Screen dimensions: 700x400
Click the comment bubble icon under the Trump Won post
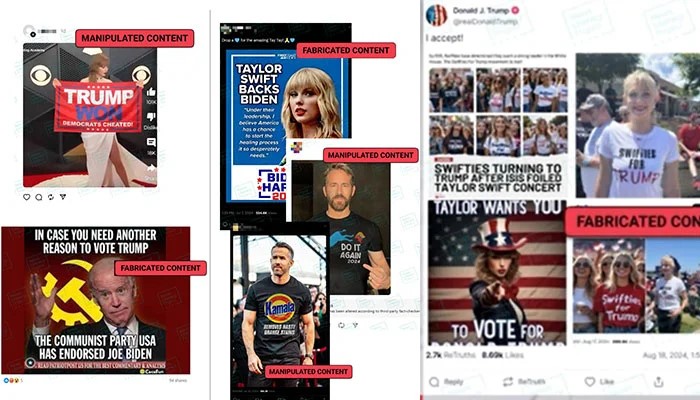click(39, 197)
